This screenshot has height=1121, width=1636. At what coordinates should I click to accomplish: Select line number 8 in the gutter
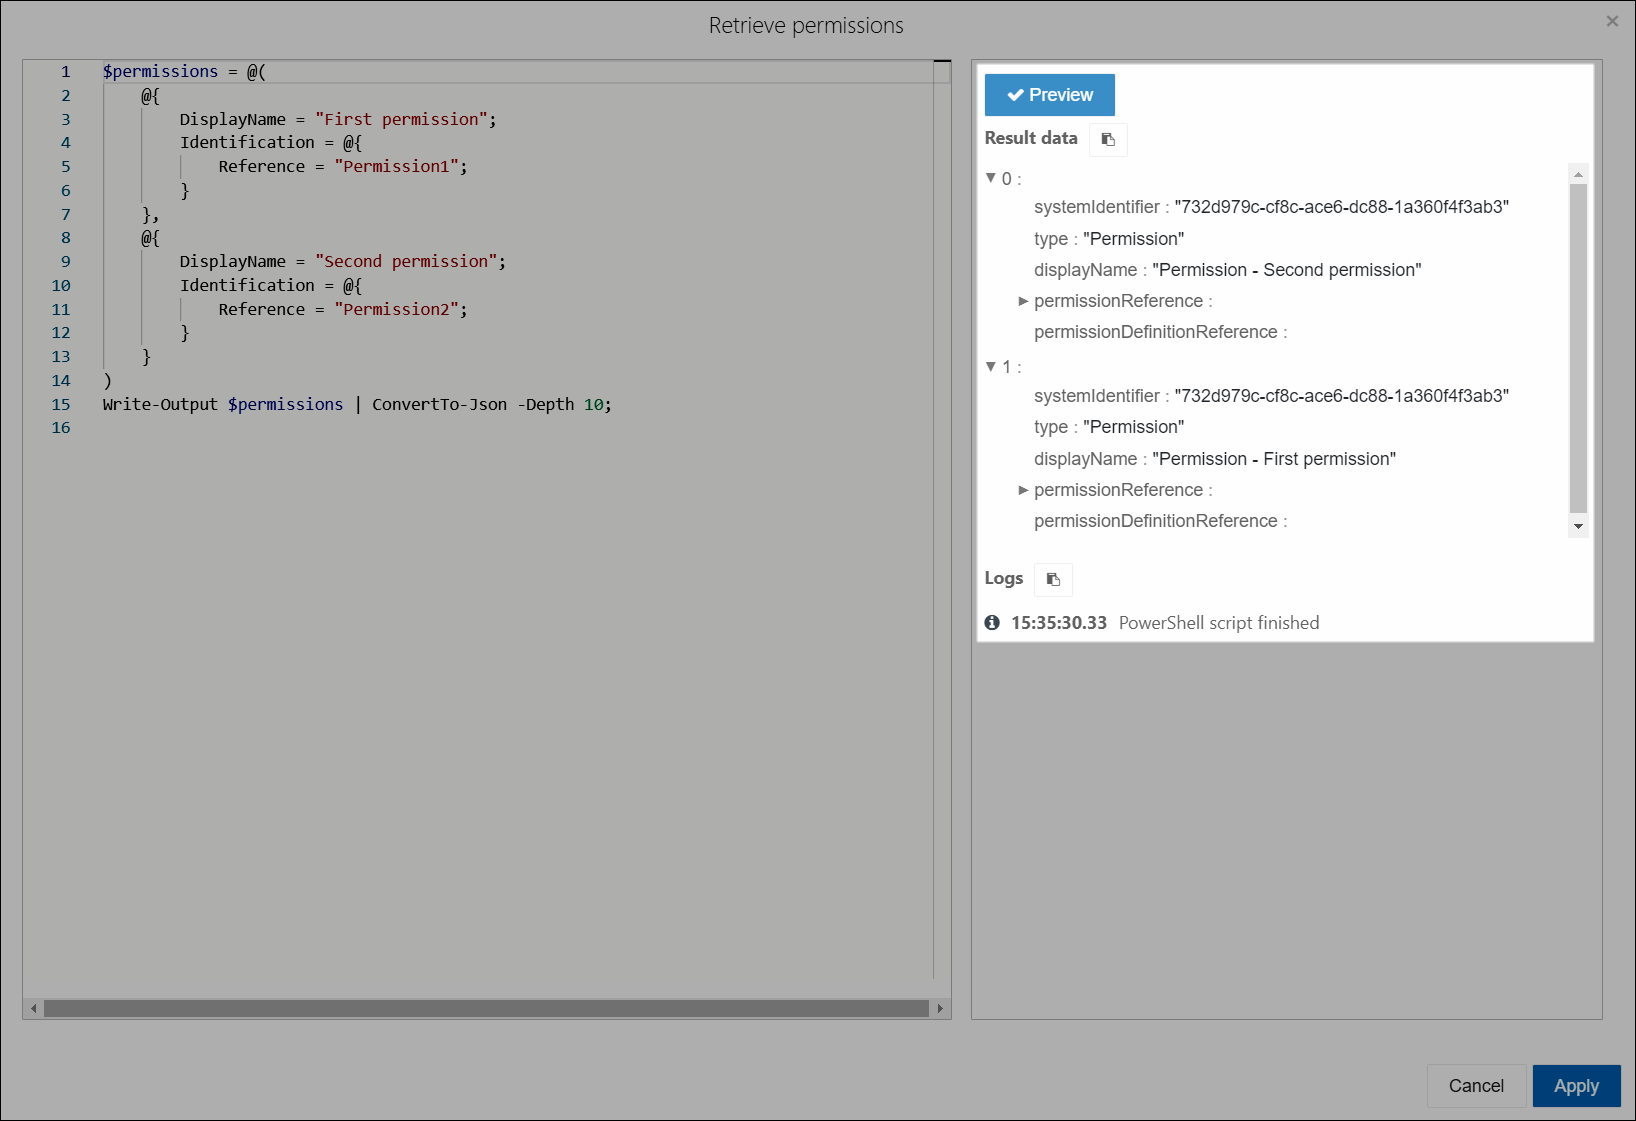[x=66, y=237]
